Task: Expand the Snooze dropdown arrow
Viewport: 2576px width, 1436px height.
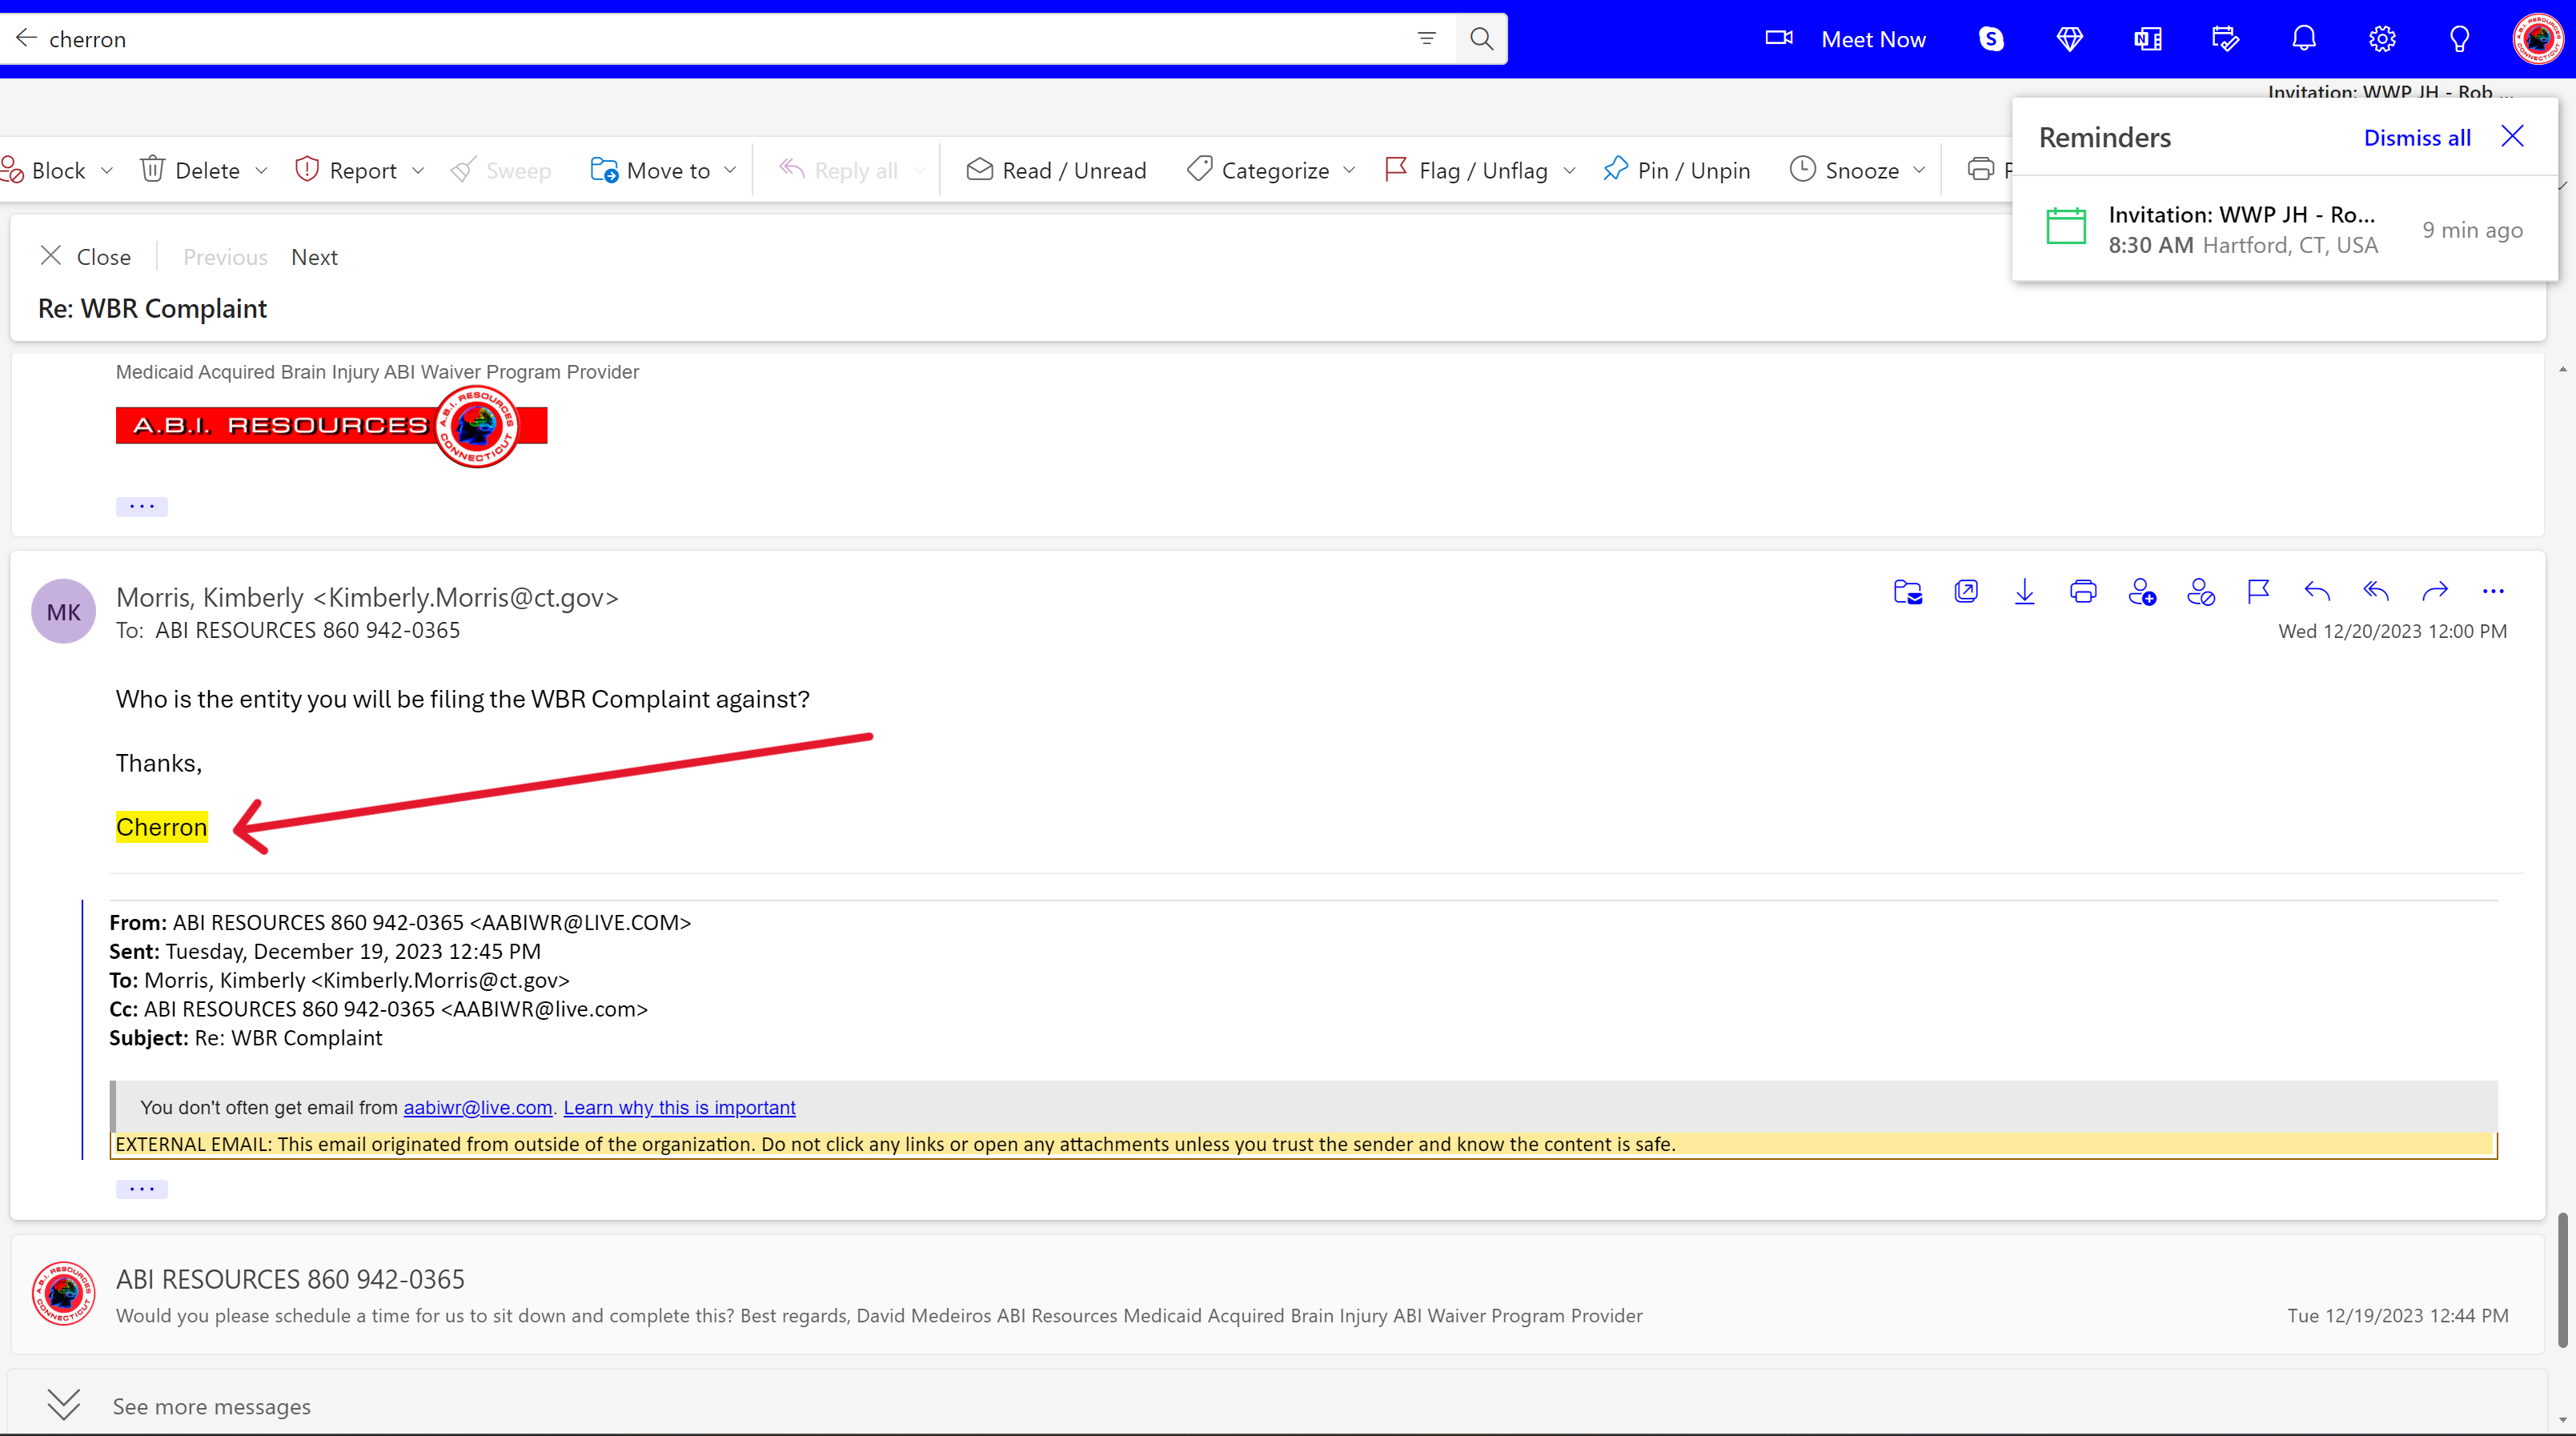Action: 1919,170
